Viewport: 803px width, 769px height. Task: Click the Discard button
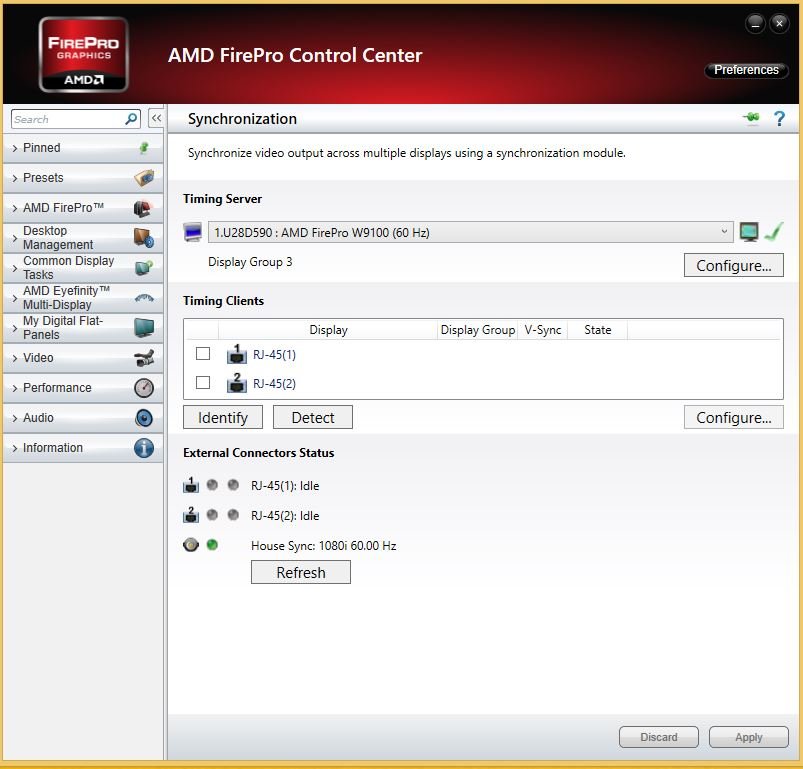(x=659, y=737)
